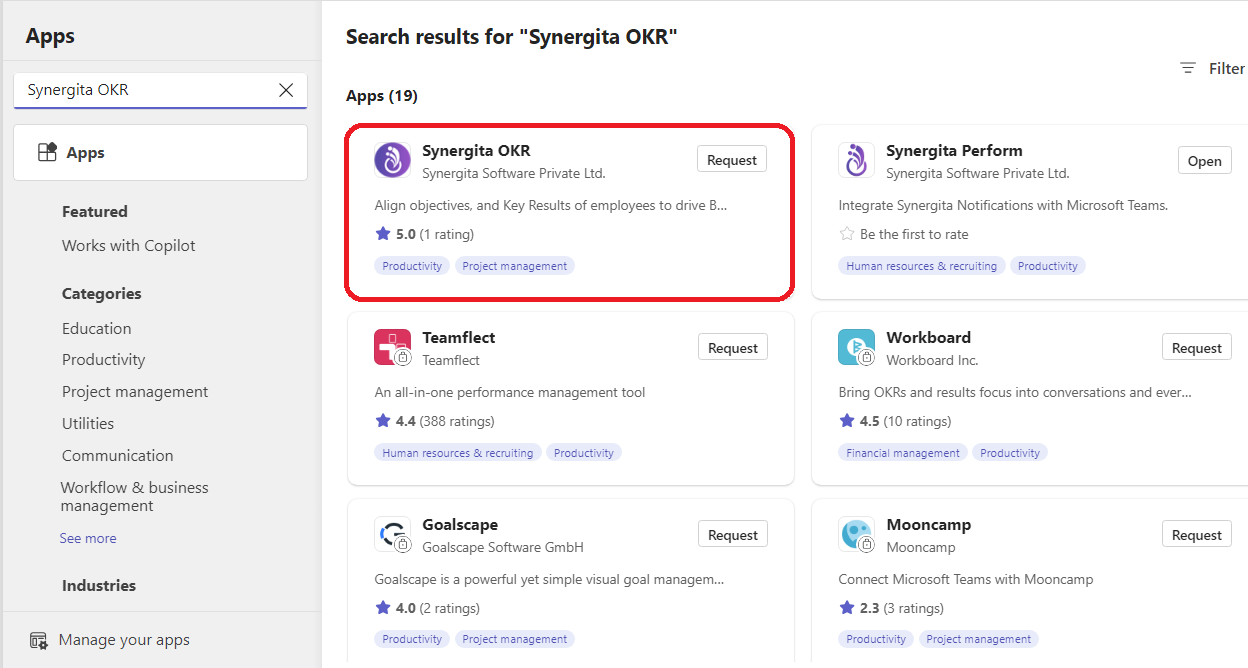Click the Goalscape app logo
The width and height of the screenshot is (1248, 668).
click(x=392, y=534)
